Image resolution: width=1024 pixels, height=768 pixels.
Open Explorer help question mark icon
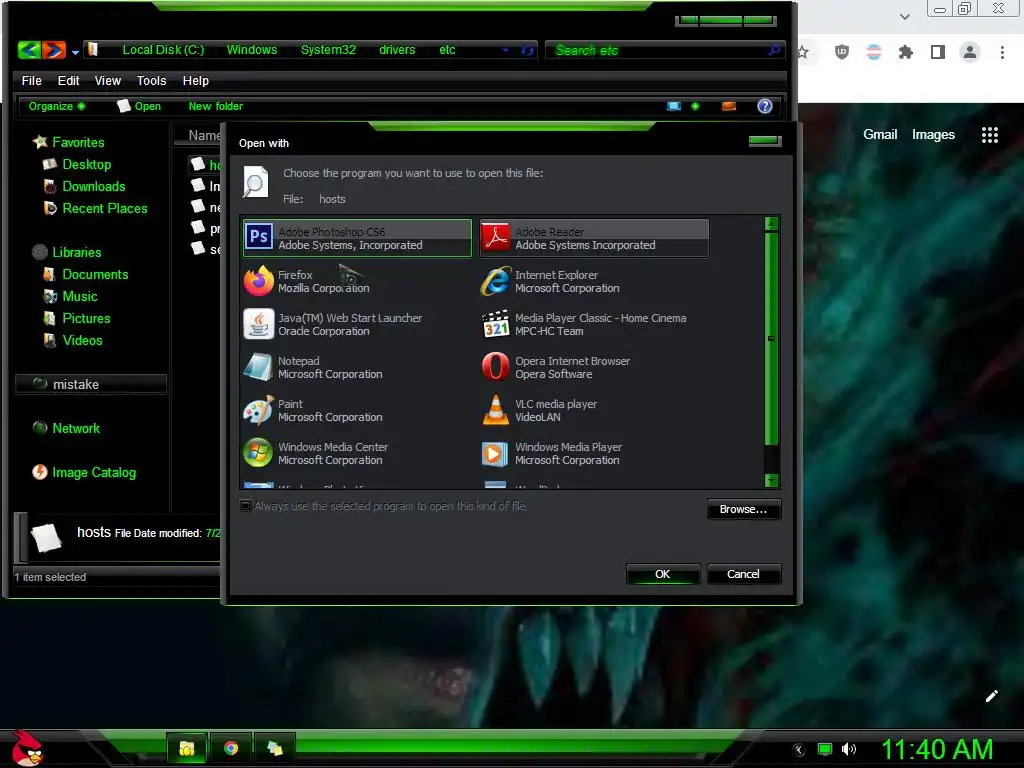click(765, 106)
